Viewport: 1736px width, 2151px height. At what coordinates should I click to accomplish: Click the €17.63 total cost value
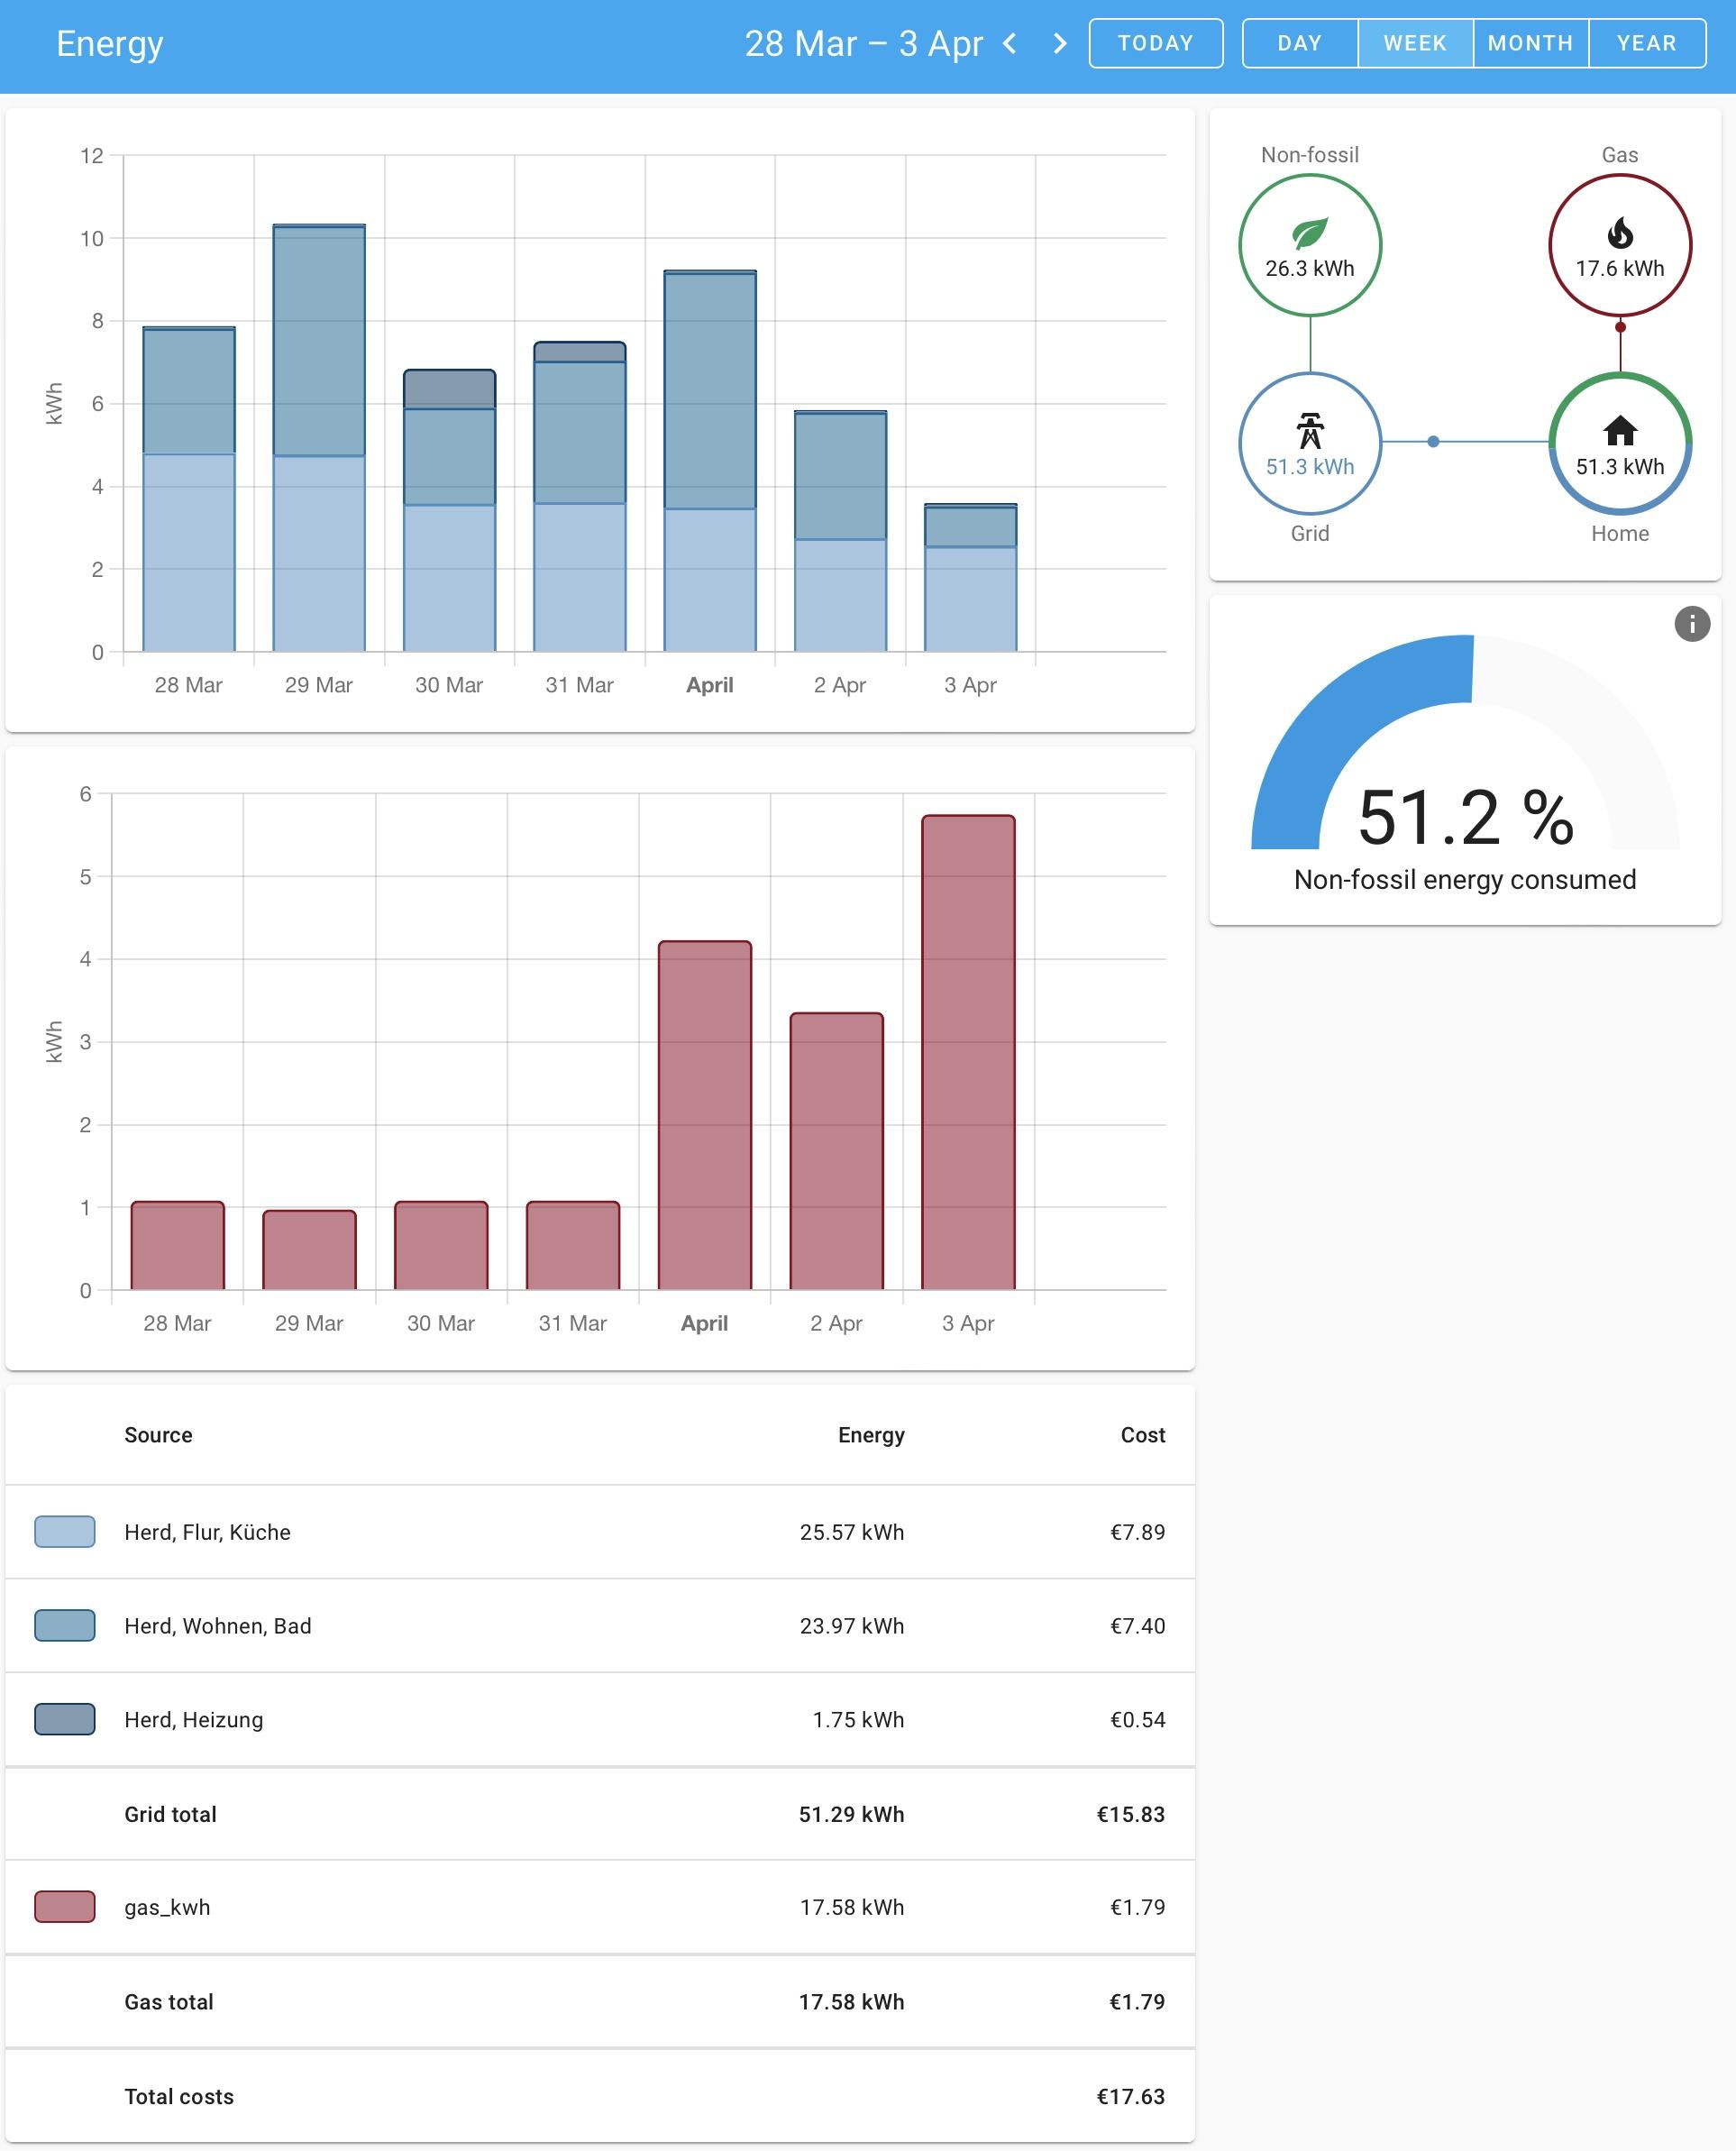1131,2097
